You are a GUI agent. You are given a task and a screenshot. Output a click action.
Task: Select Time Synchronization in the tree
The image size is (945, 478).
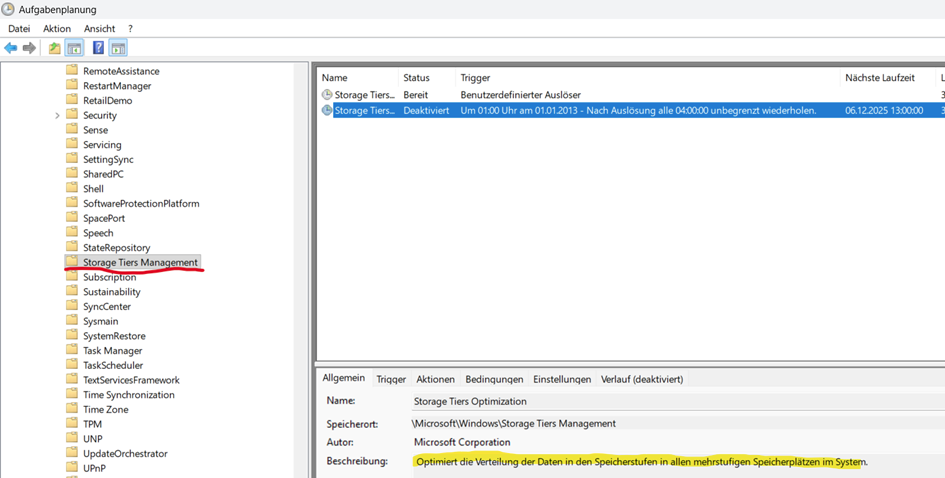click(129, 394)
